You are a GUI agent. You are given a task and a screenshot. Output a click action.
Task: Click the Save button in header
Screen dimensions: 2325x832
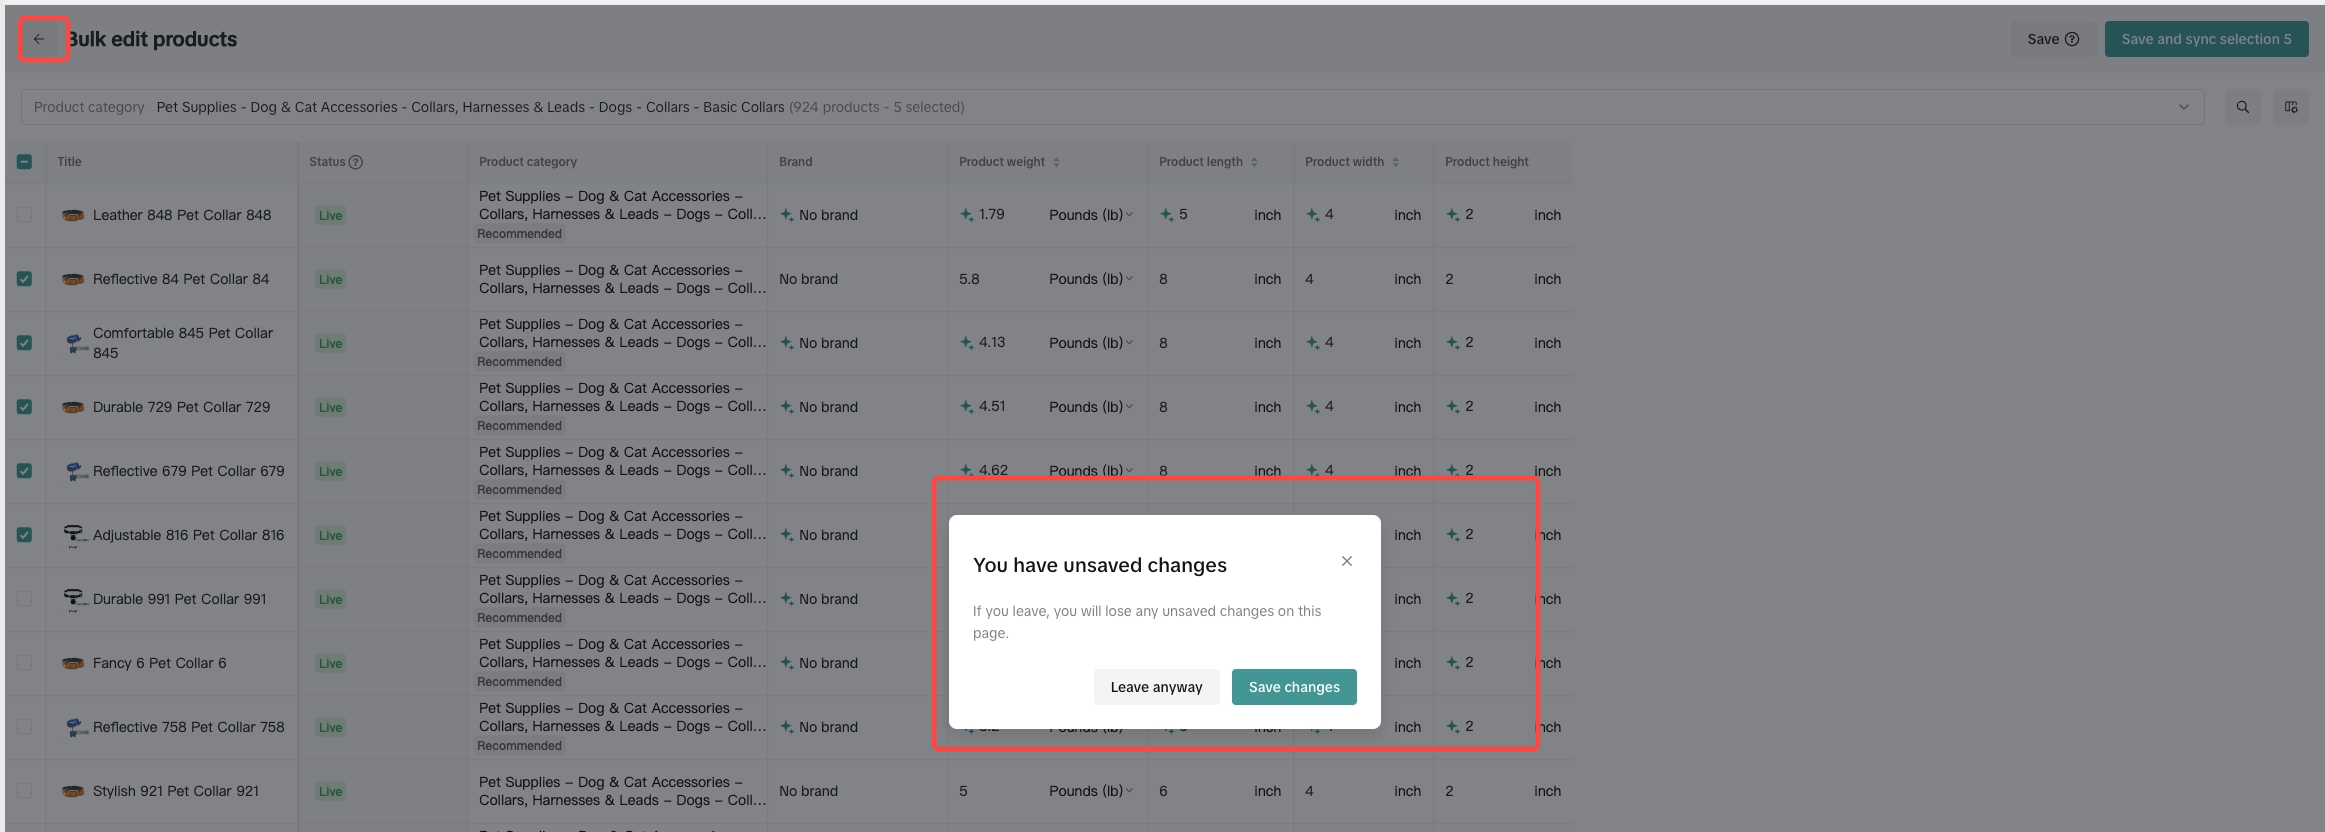tap(2052, 39)
